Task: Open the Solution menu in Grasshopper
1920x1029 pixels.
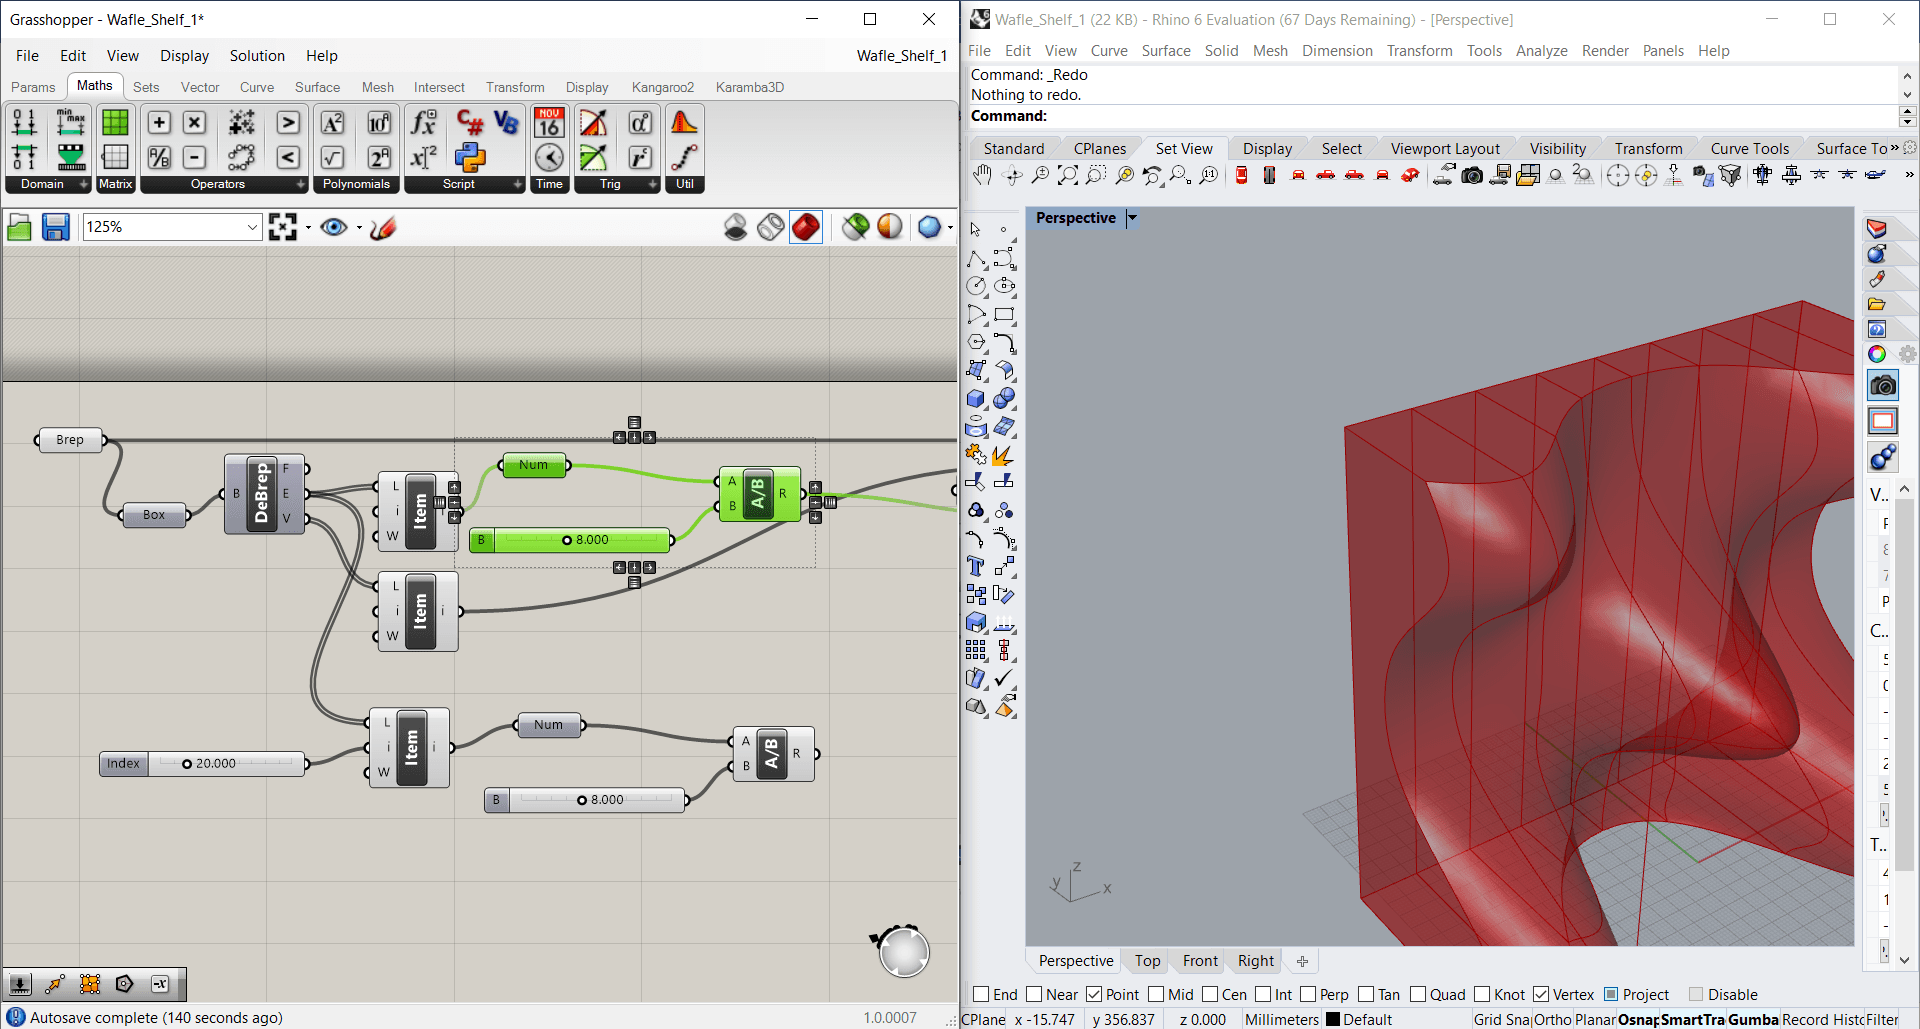Action: coord(257,56)
